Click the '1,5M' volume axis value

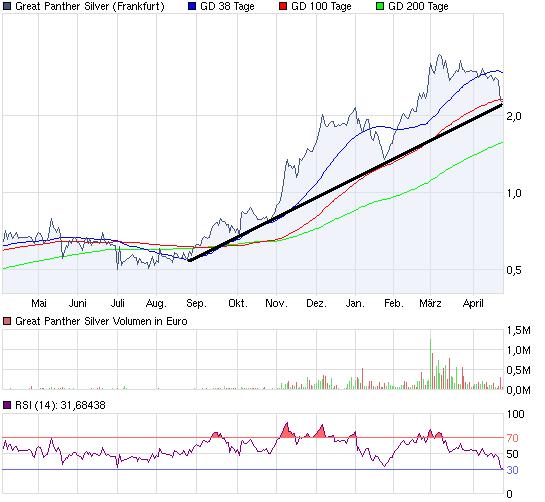click(x=518, y=330)
